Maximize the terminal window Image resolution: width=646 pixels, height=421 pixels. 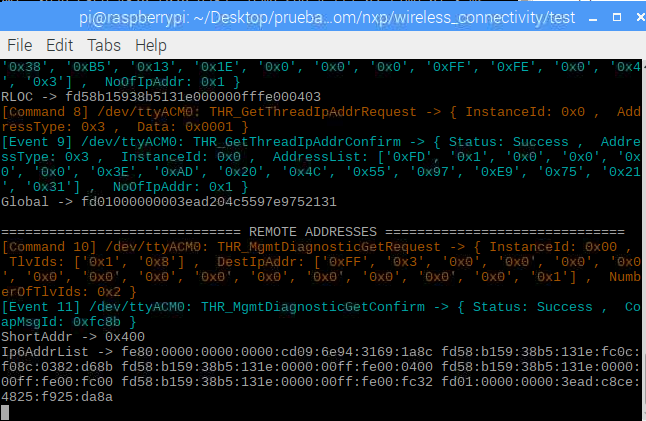click(x=617, y=17)
